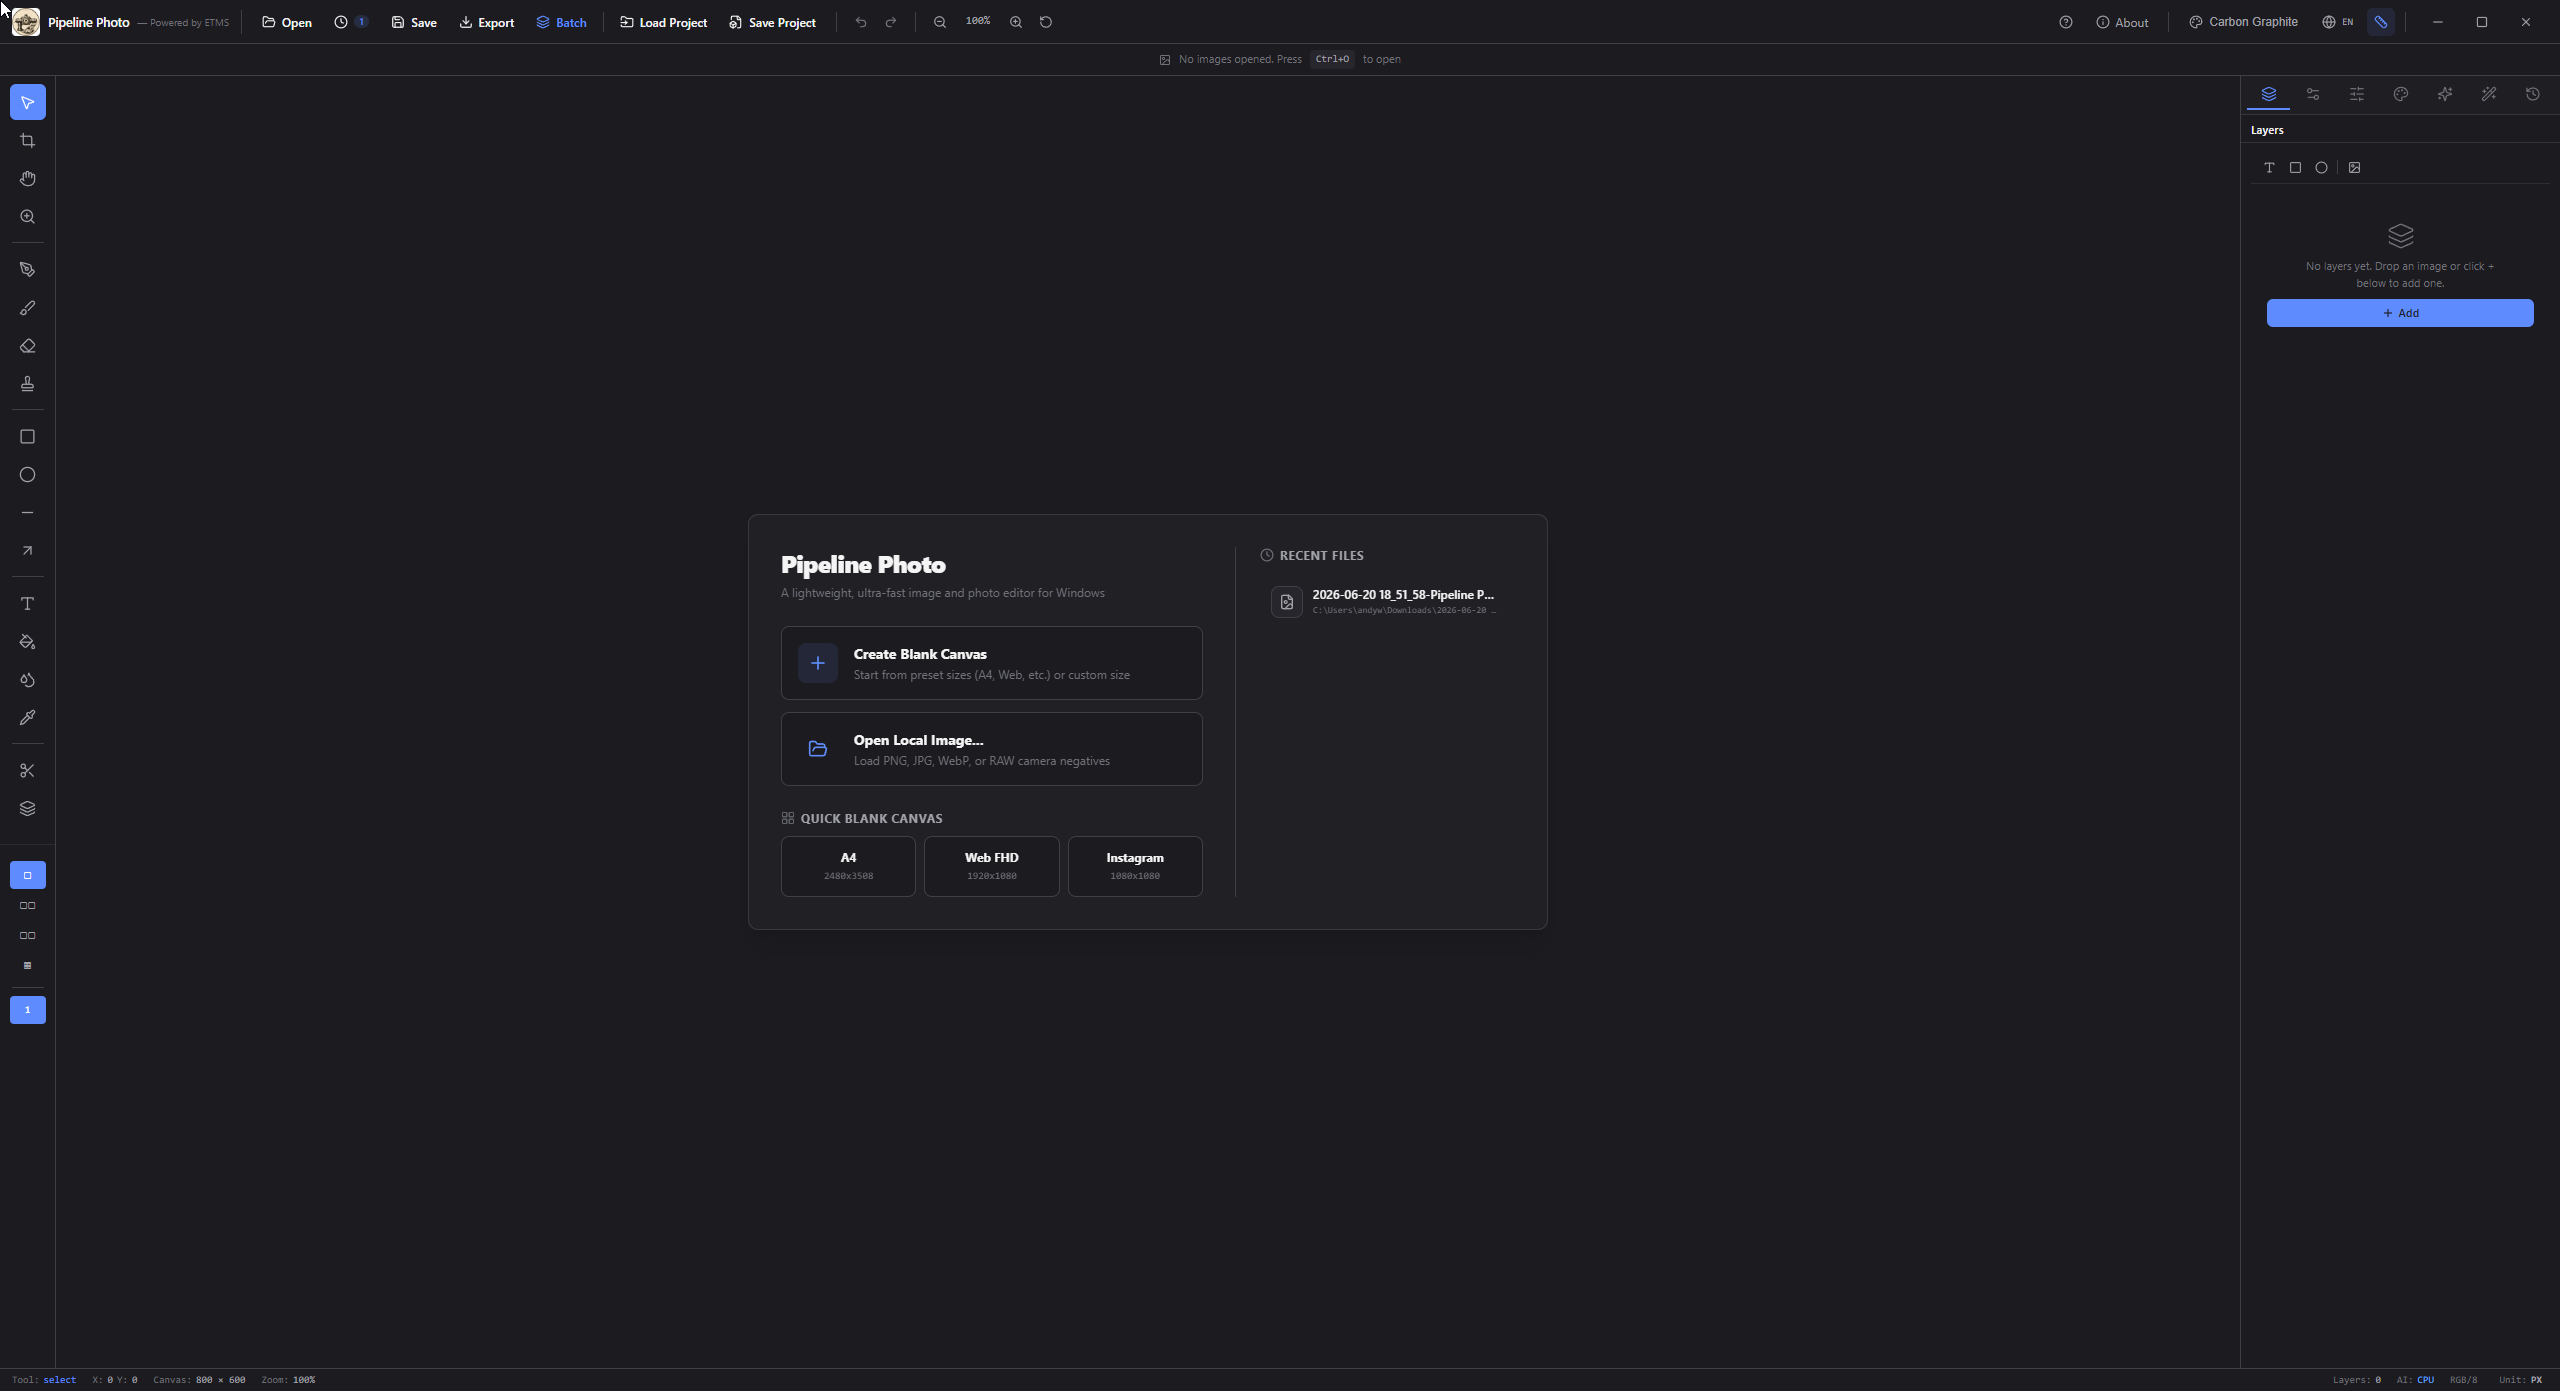This screenshot has height=1391, width=2560.
Task: Select the Blur droplet tool
Action: pos(27,679)
